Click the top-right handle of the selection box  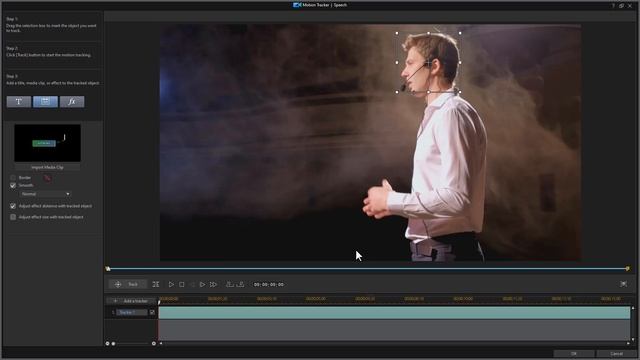(460, 33)
